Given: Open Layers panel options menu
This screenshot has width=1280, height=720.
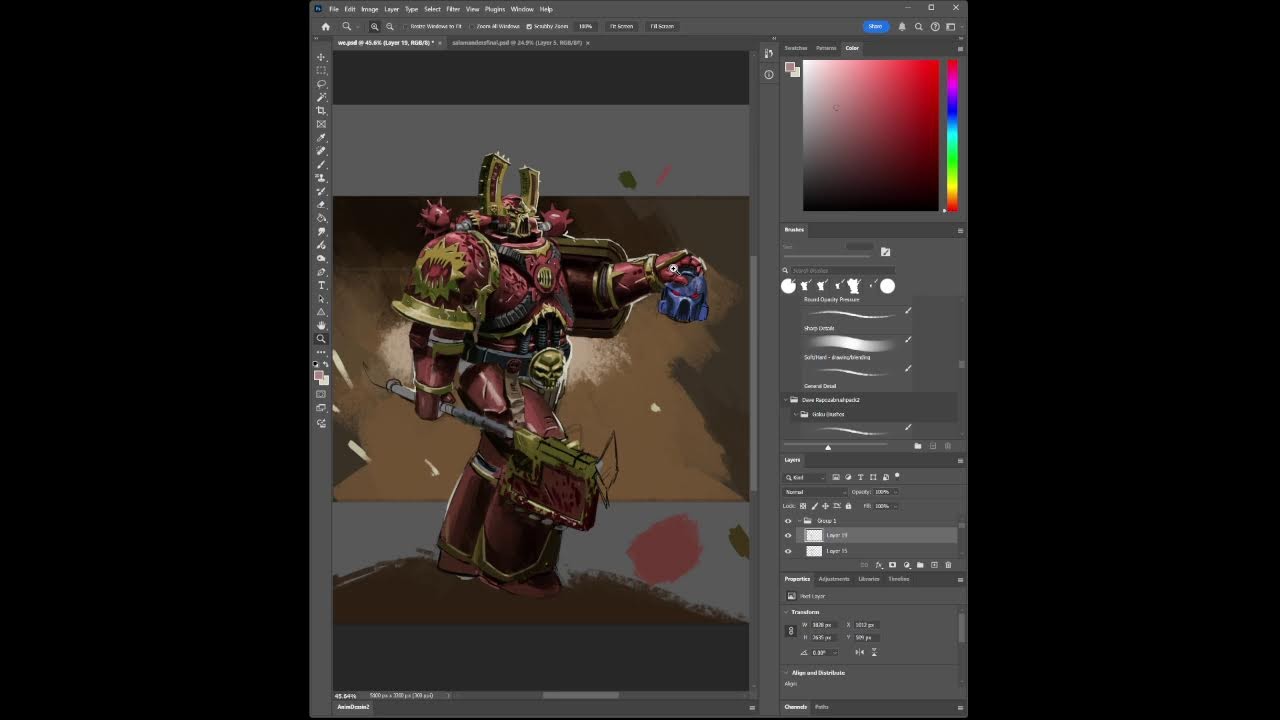Looking at the screenshot, I should [960, 460].
